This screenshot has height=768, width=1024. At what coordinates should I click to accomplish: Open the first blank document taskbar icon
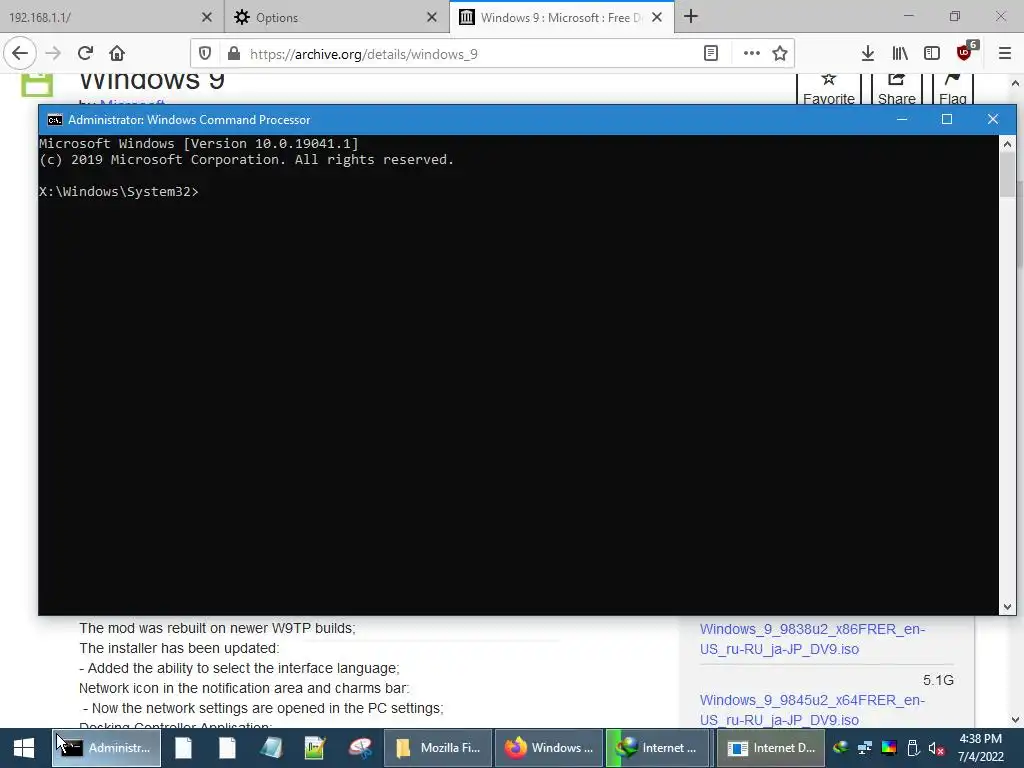(x=184, y=748)
